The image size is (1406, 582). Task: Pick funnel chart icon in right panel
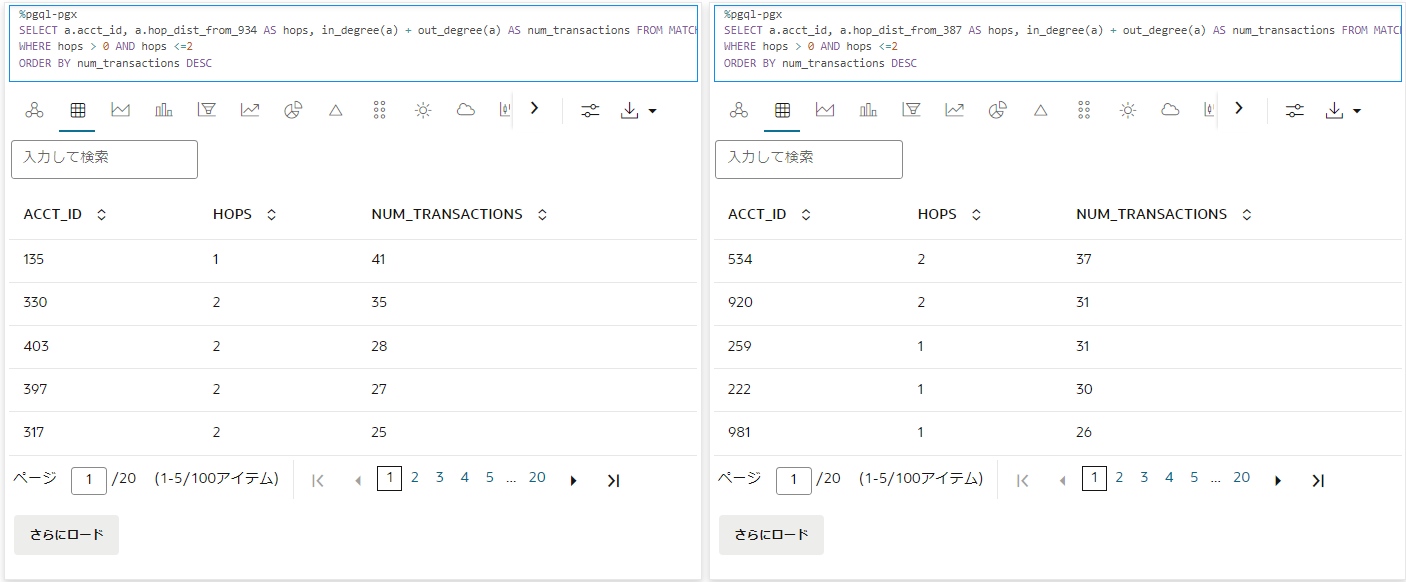(911, 110)
